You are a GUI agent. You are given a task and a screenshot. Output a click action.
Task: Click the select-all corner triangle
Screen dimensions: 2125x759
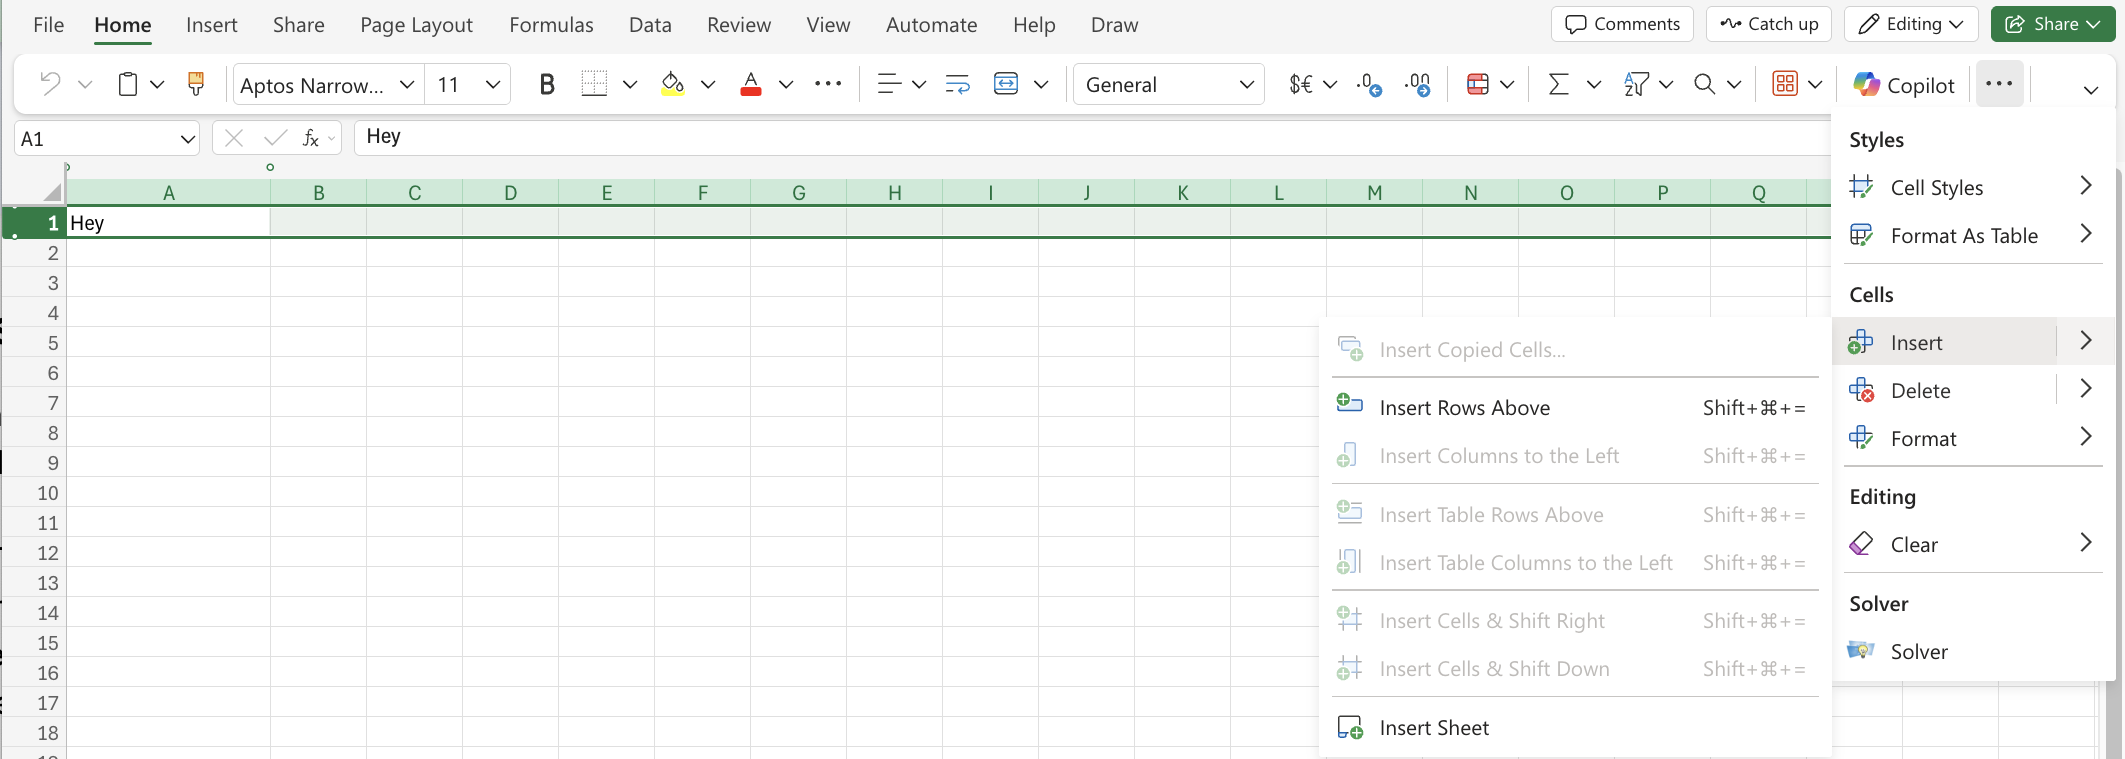[x=52, y=192]
